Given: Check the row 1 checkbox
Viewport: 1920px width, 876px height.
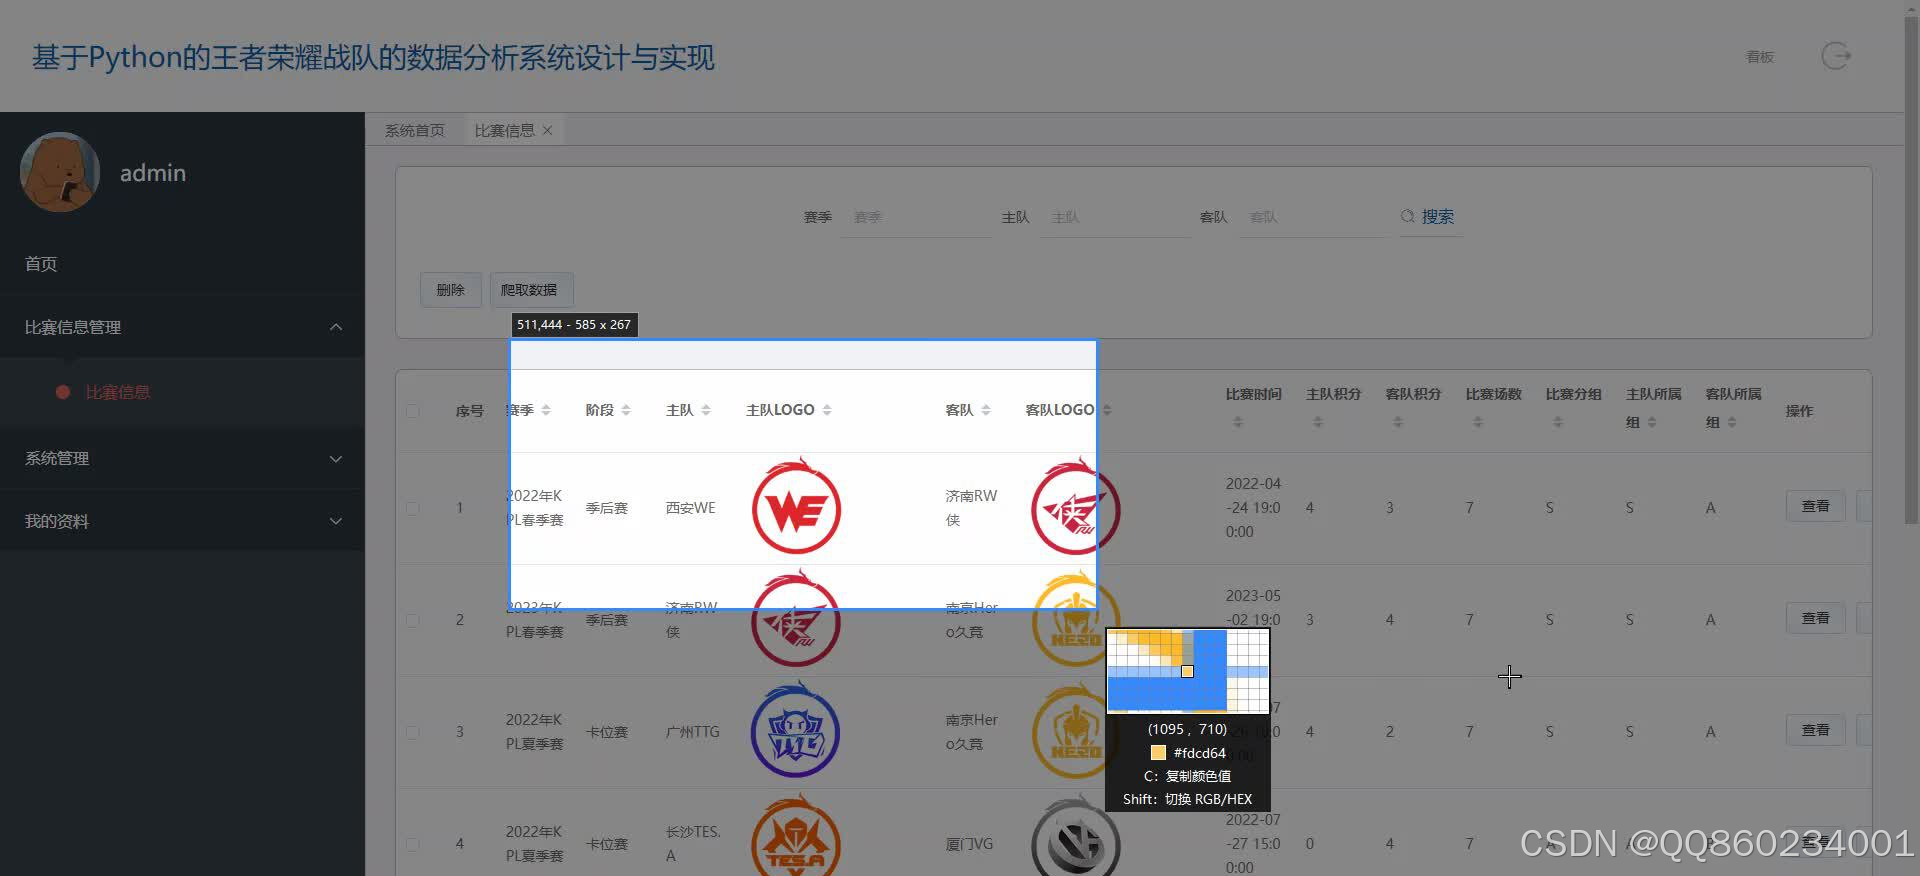Looking at the screenshot, I should click(412, 508).
